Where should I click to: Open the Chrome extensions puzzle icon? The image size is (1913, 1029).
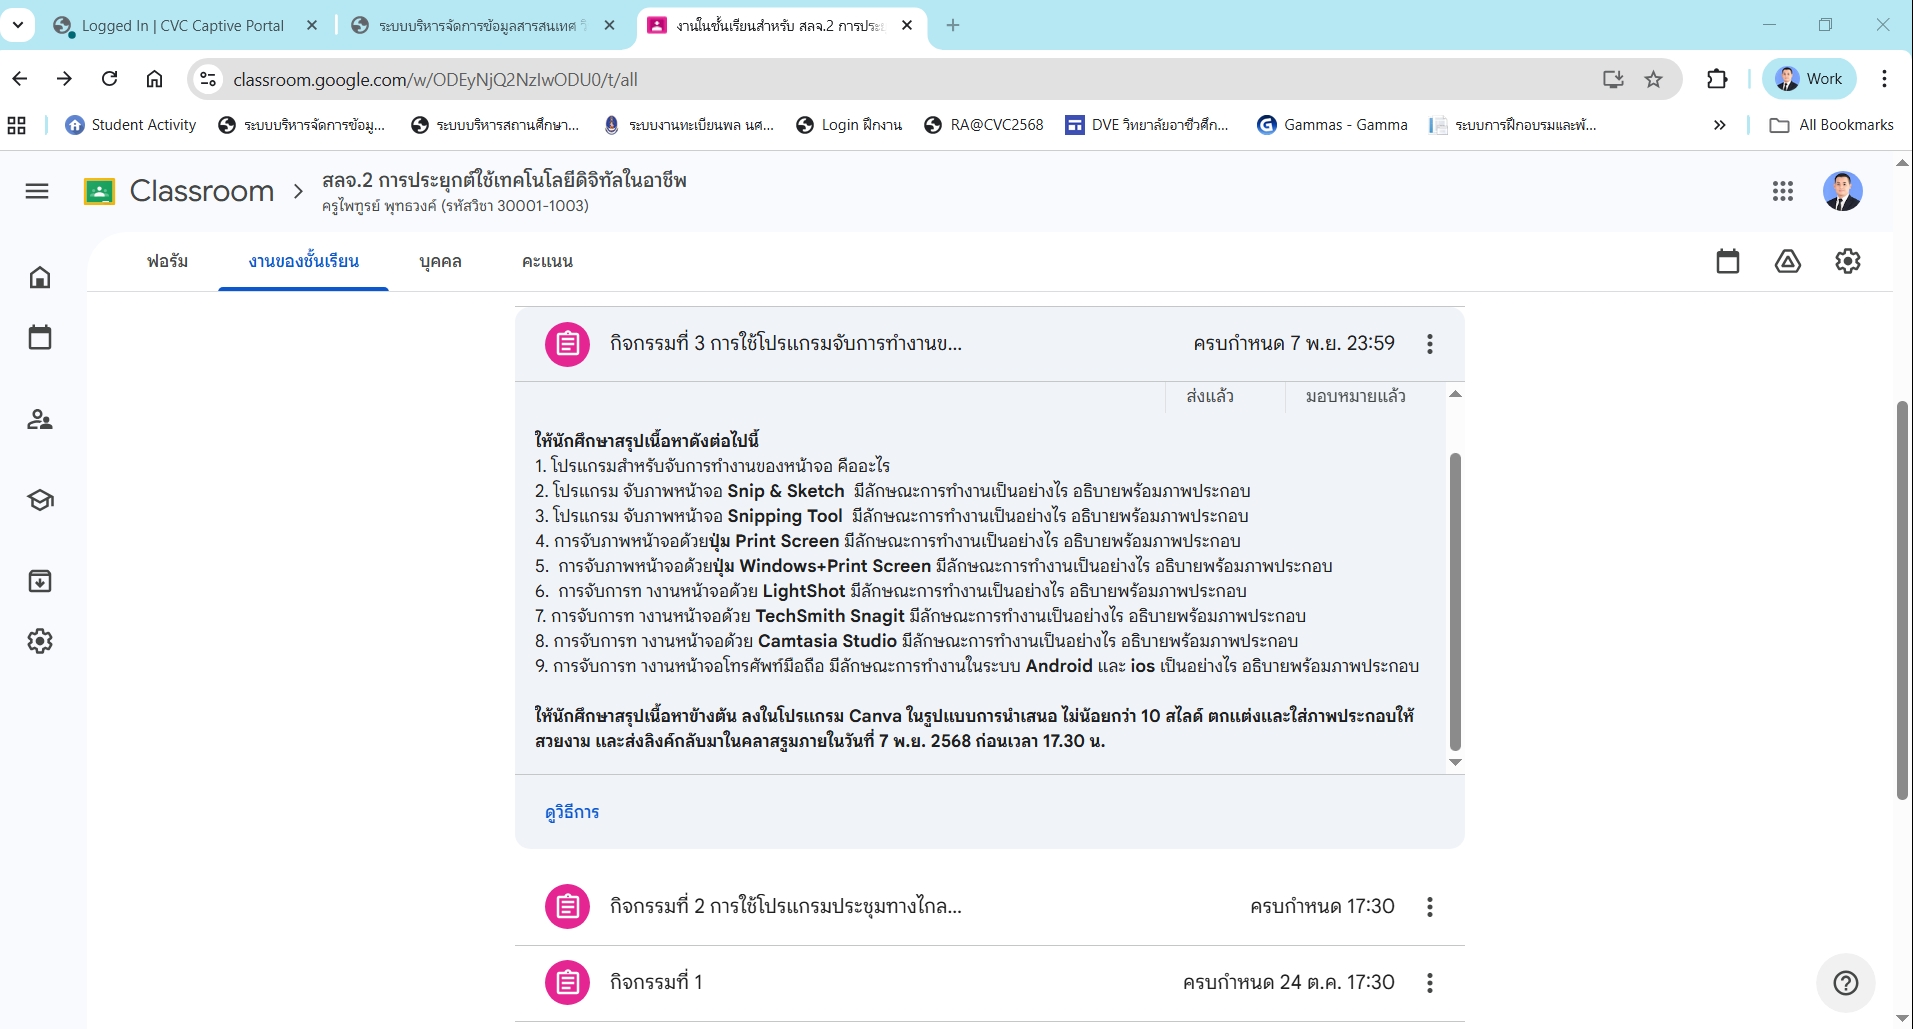[x=1717, y=79]
